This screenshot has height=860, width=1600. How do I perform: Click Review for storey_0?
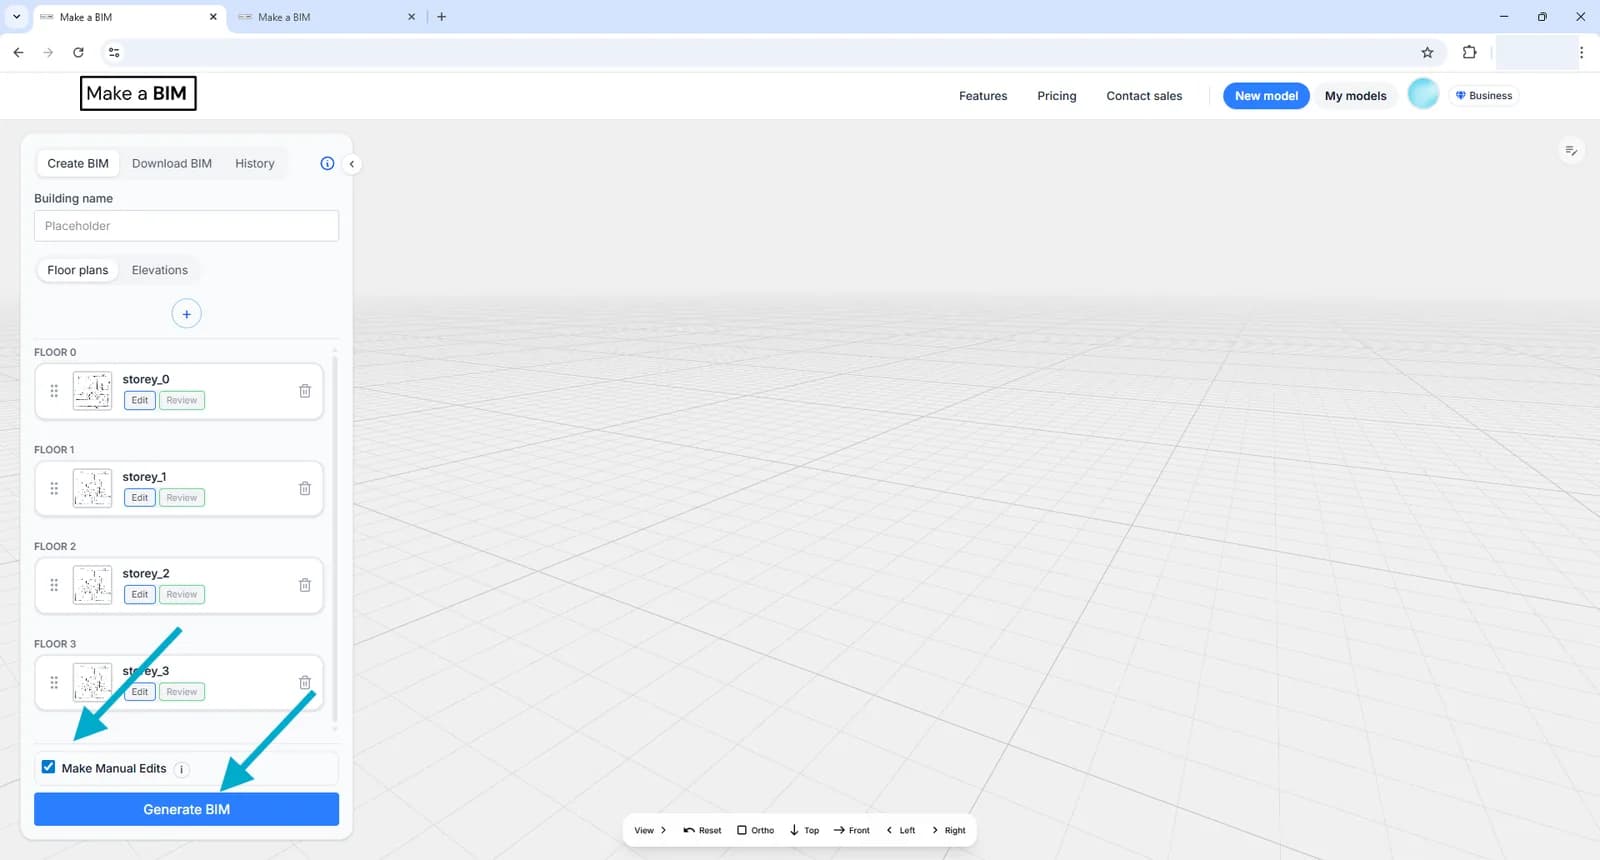tap(182, 400)
